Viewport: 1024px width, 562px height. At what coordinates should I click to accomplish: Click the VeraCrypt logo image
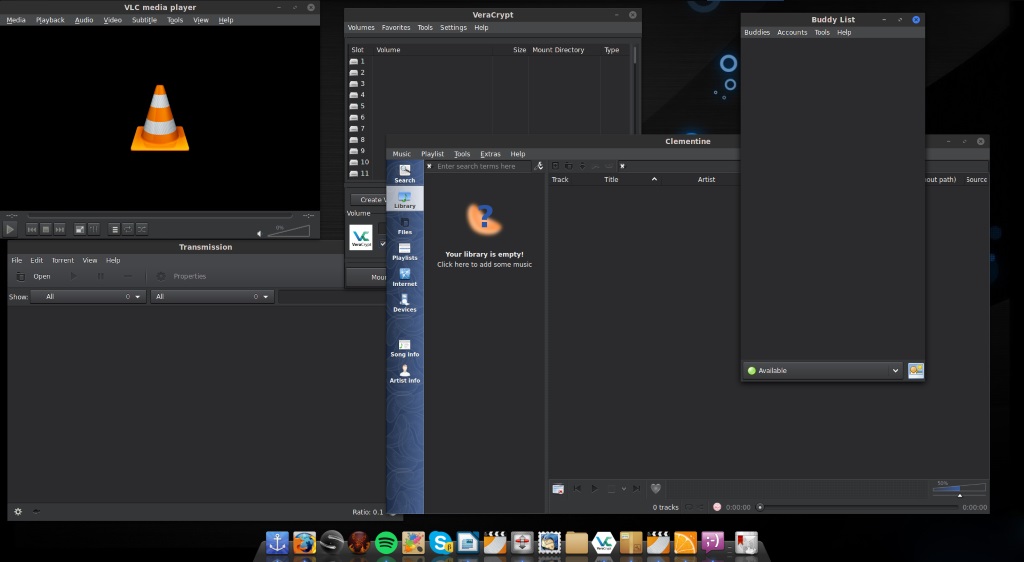(x=360, y=237)
